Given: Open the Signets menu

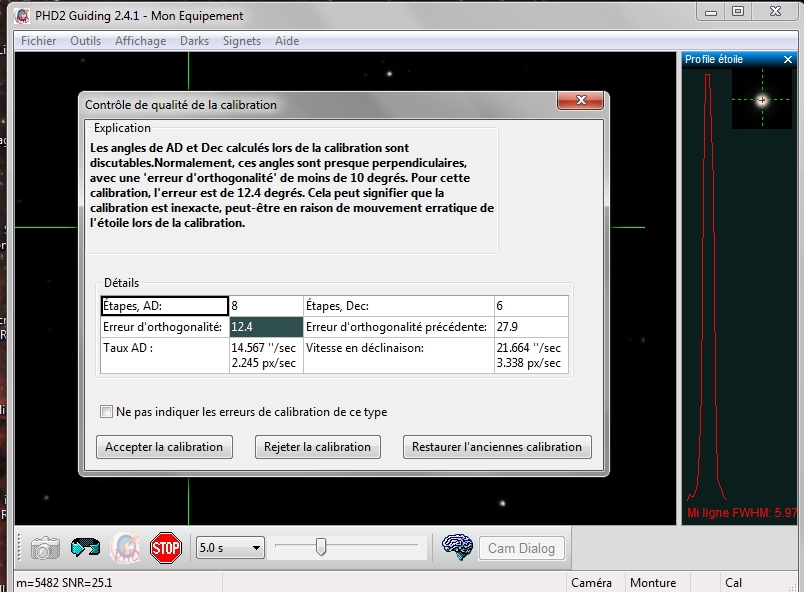Looking at the screenshot, I should (242, 41).
